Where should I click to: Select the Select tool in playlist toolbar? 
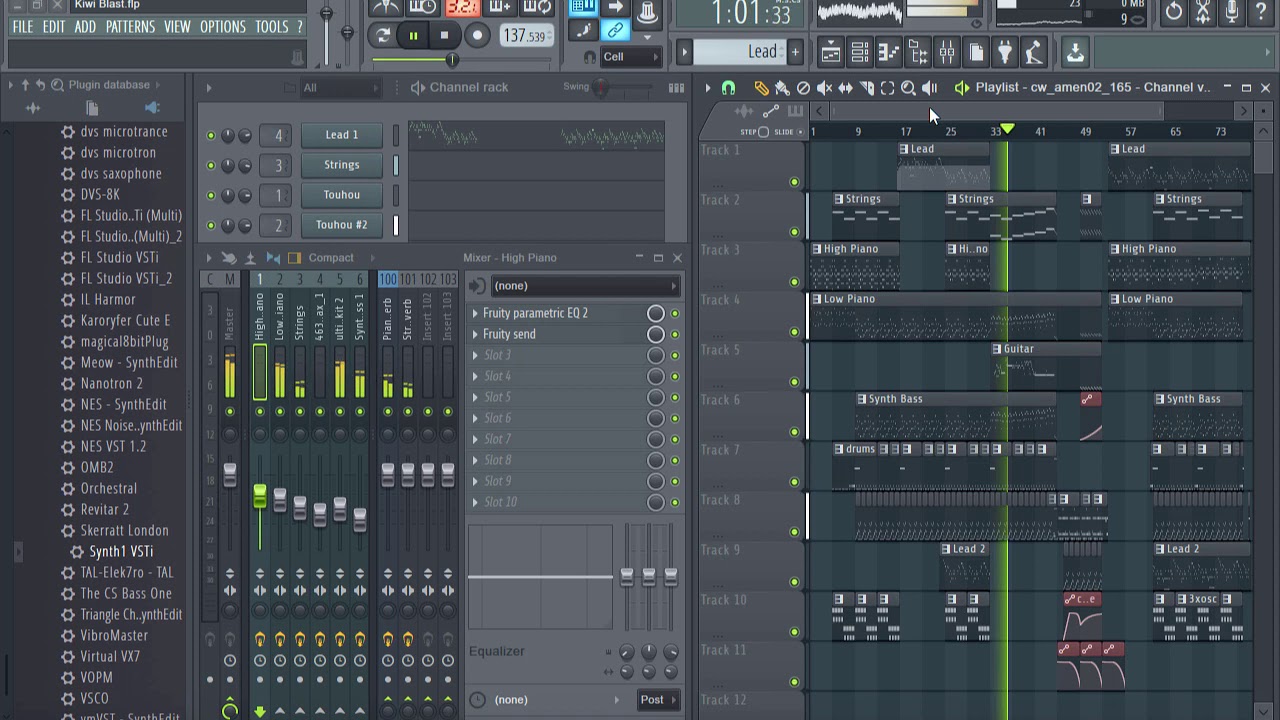tap(887, 88)
